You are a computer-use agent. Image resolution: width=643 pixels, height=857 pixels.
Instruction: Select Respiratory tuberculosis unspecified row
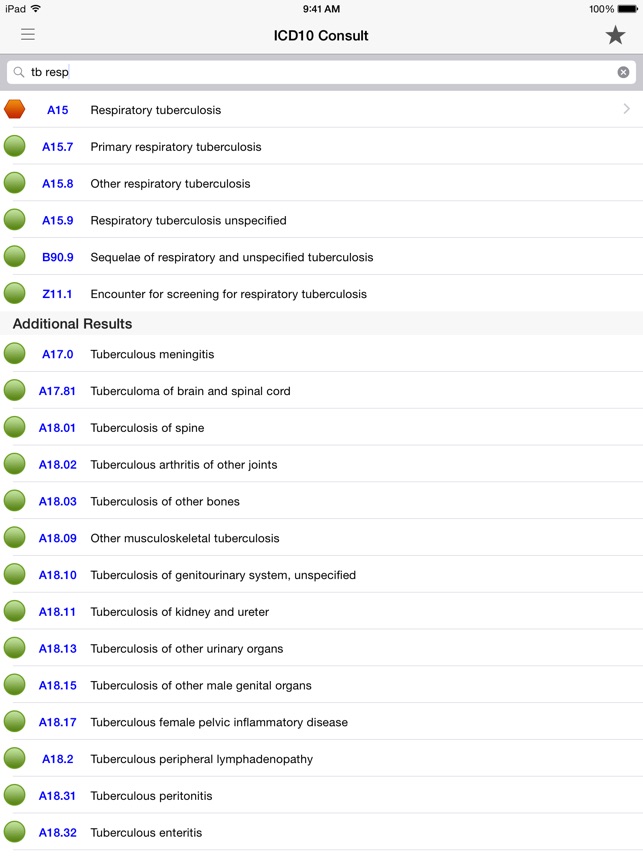pyautogui.click(x=188, y=220)
